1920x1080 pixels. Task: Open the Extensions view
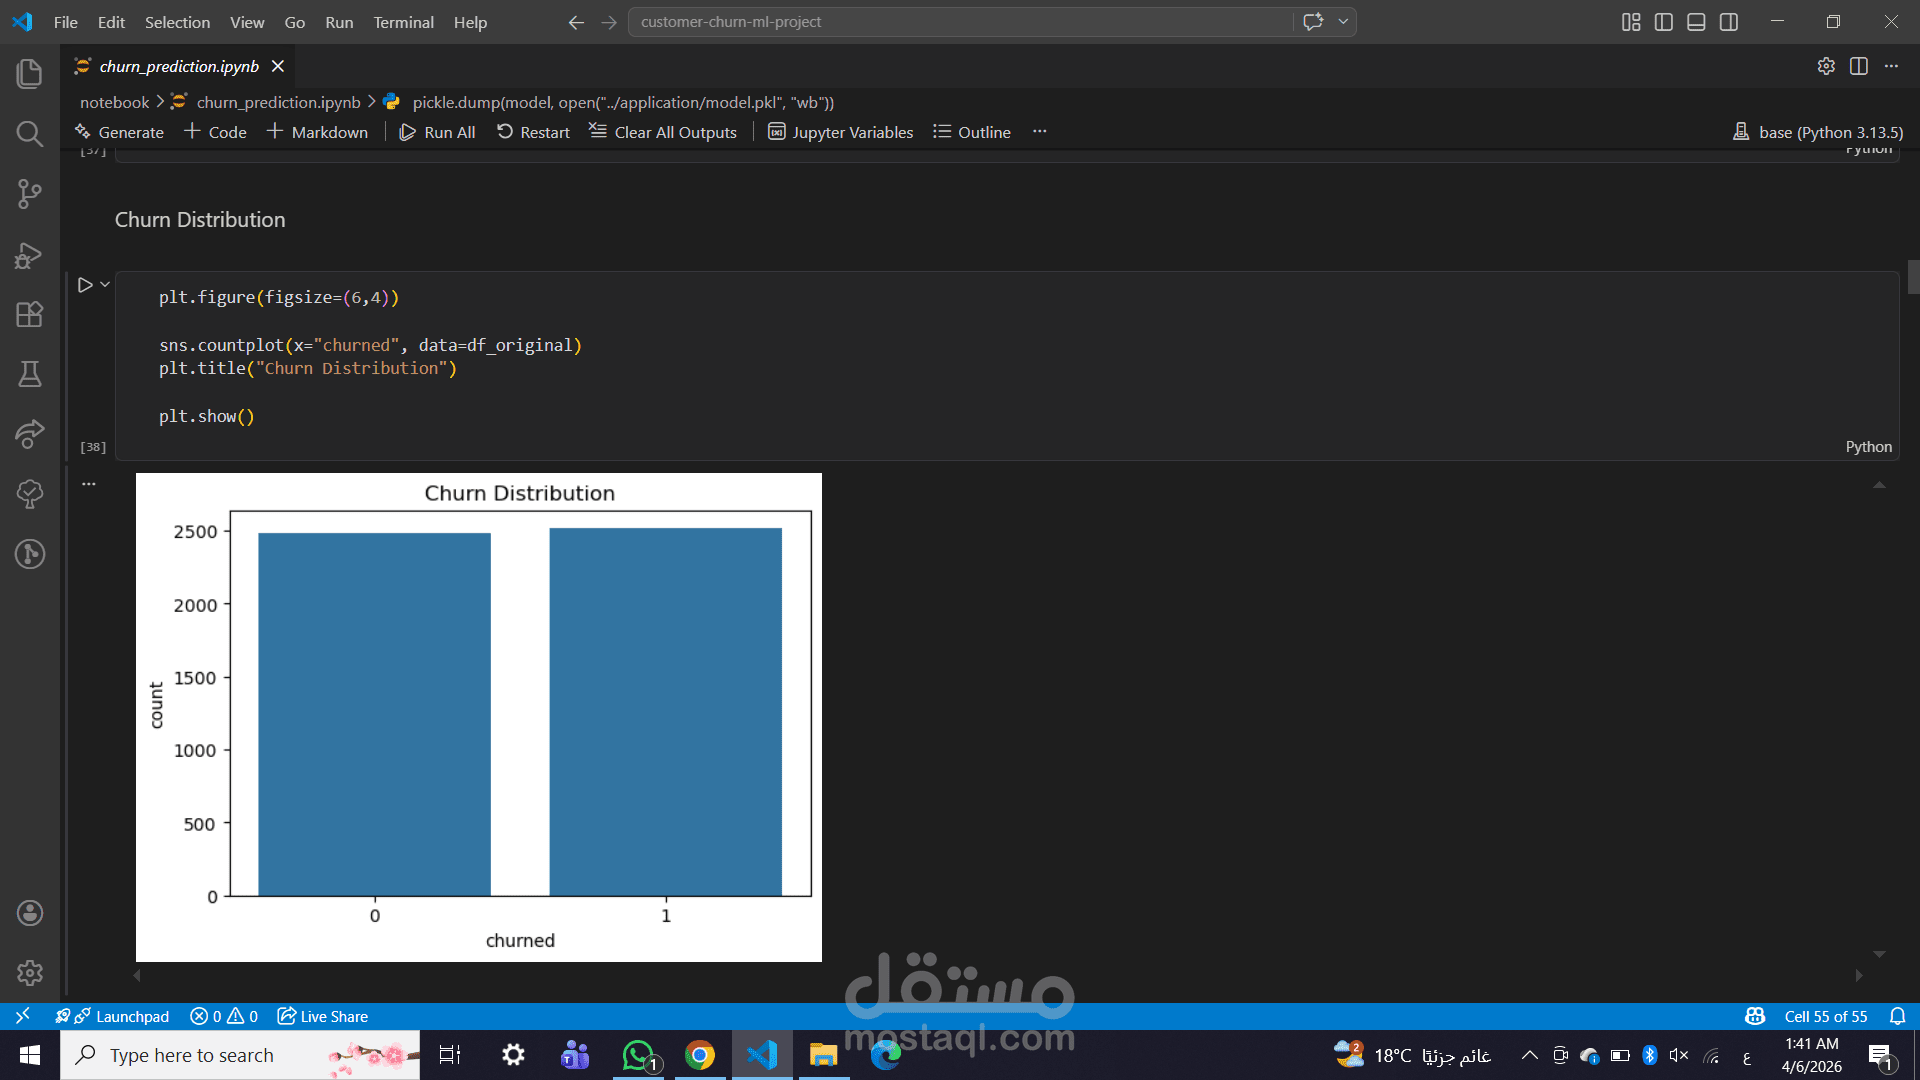point(30,314)
